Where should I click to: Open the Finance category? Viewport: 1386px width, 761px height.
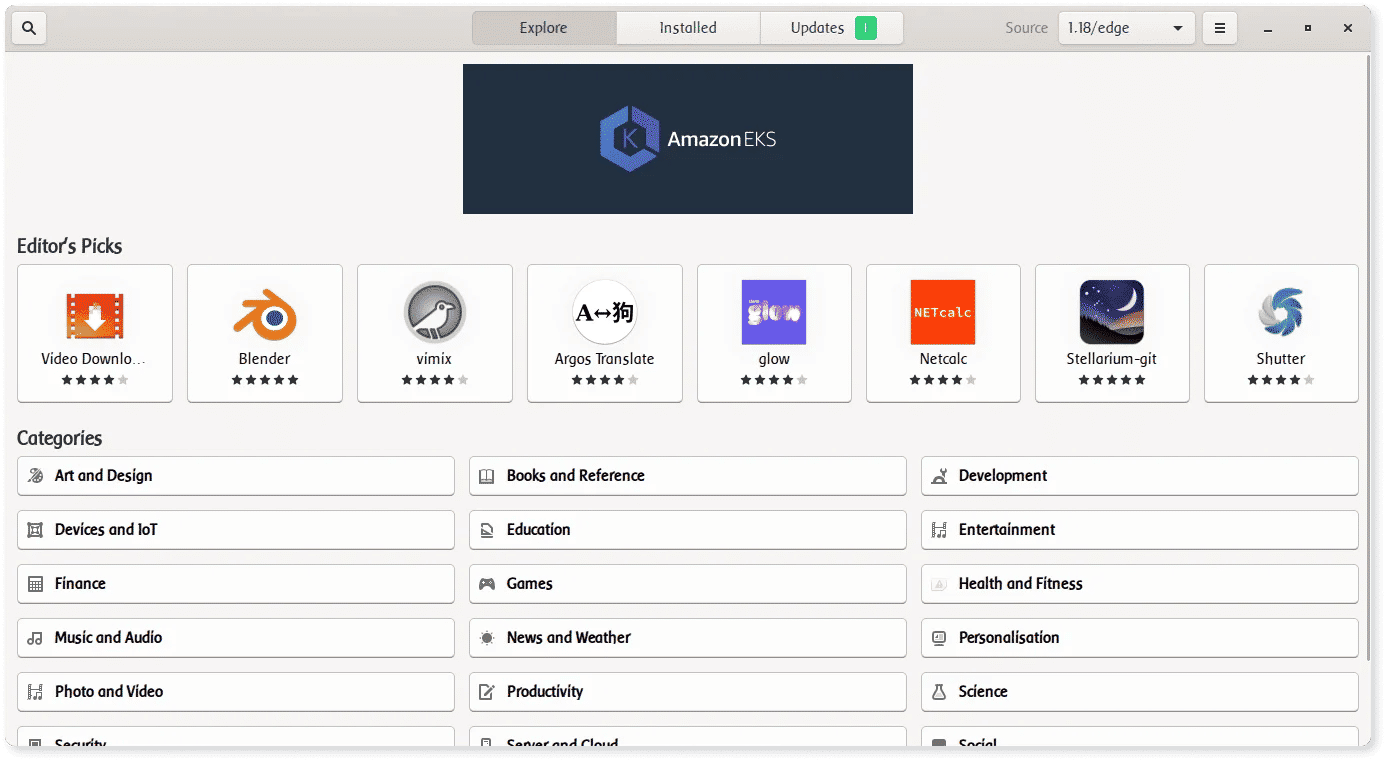coord(236,584)
